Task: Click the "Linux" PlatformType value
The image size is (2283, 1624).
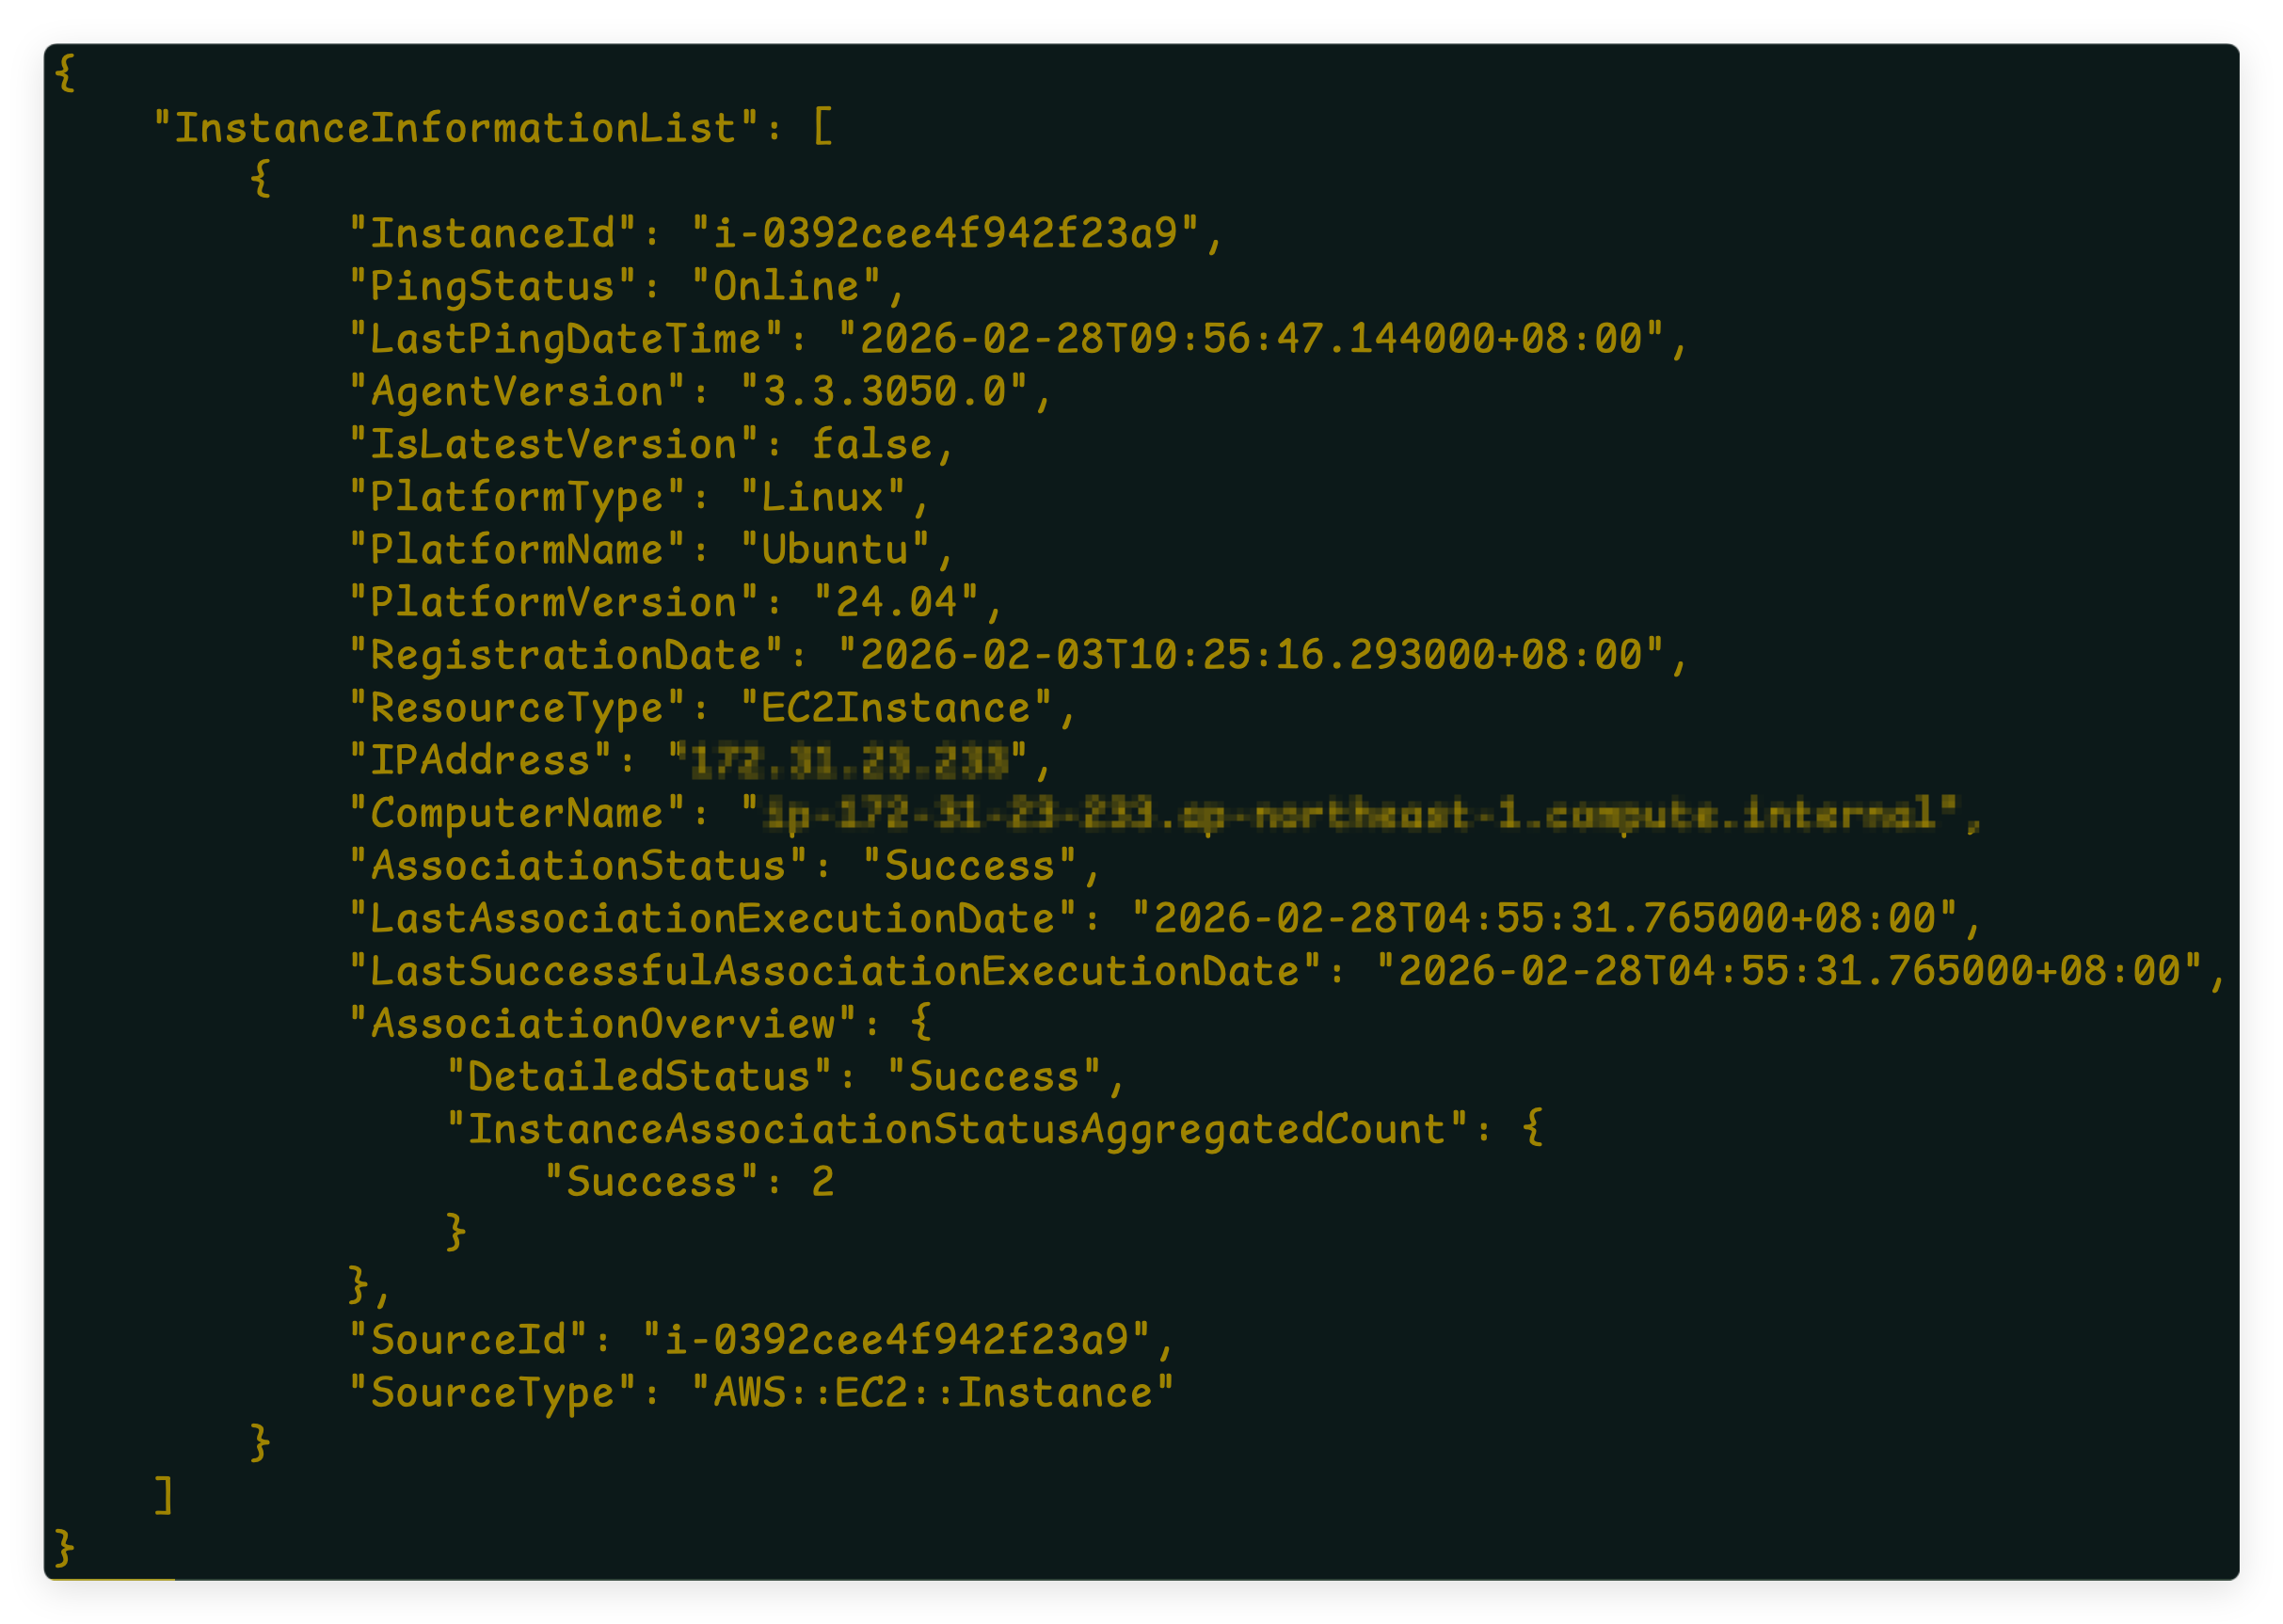Action: click(822, 497)
